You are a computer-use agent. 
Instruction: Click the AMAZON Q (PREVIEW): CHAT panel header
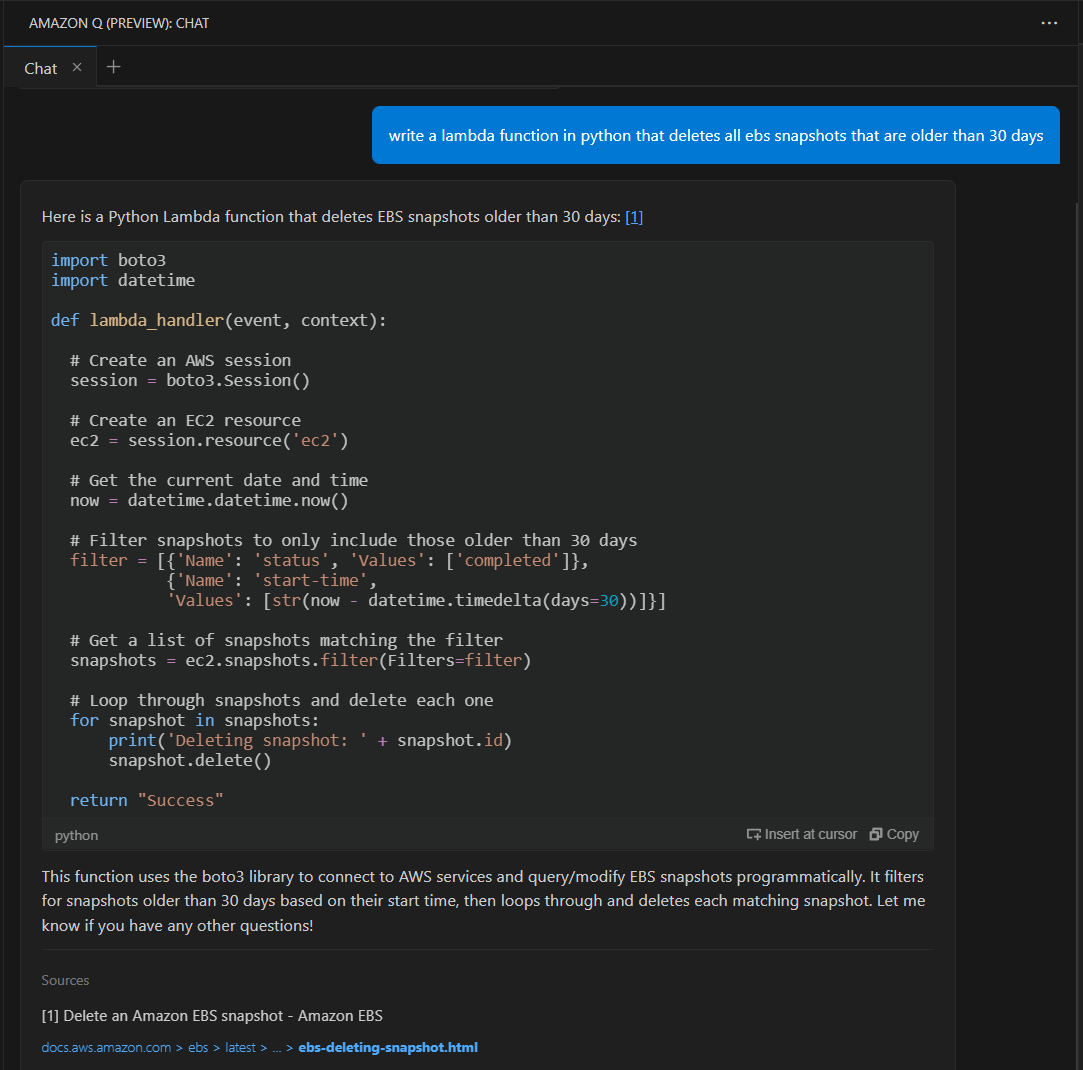point(118,23)
